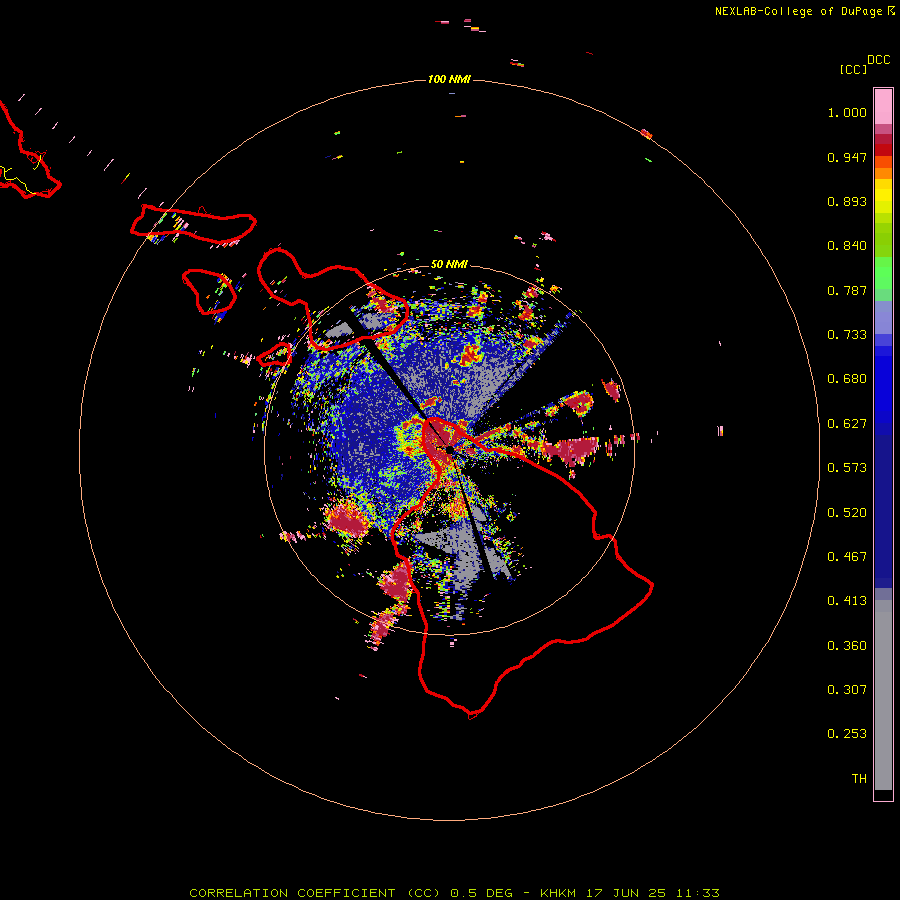Click the 0.840 colorbar value
900x900 pixels.
point(847,246)
